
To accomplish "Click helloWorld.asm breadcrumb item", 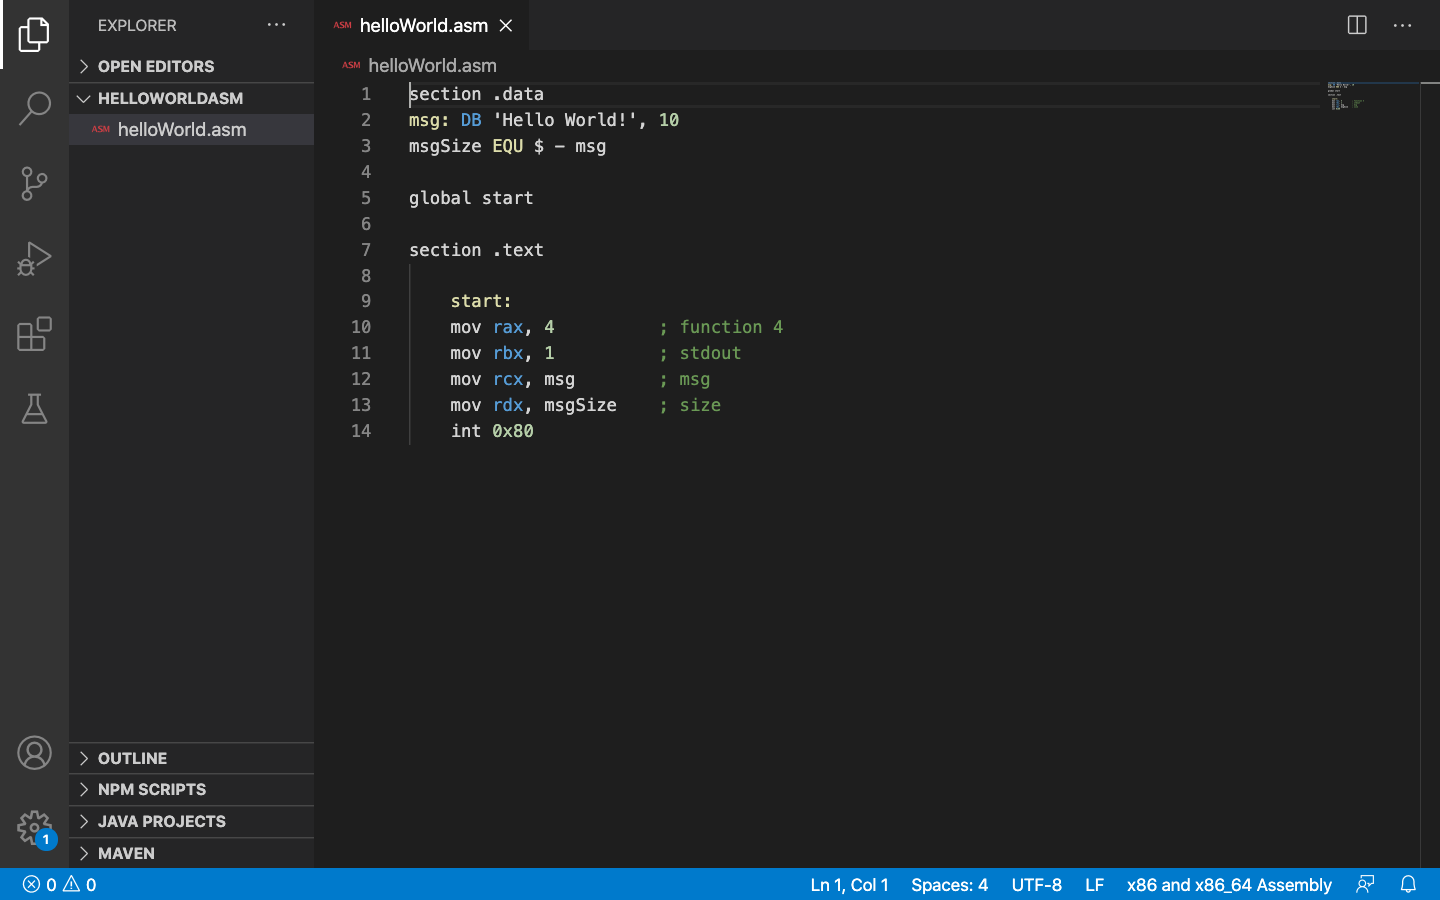I will pyautogui.click(x=432, y=65).
